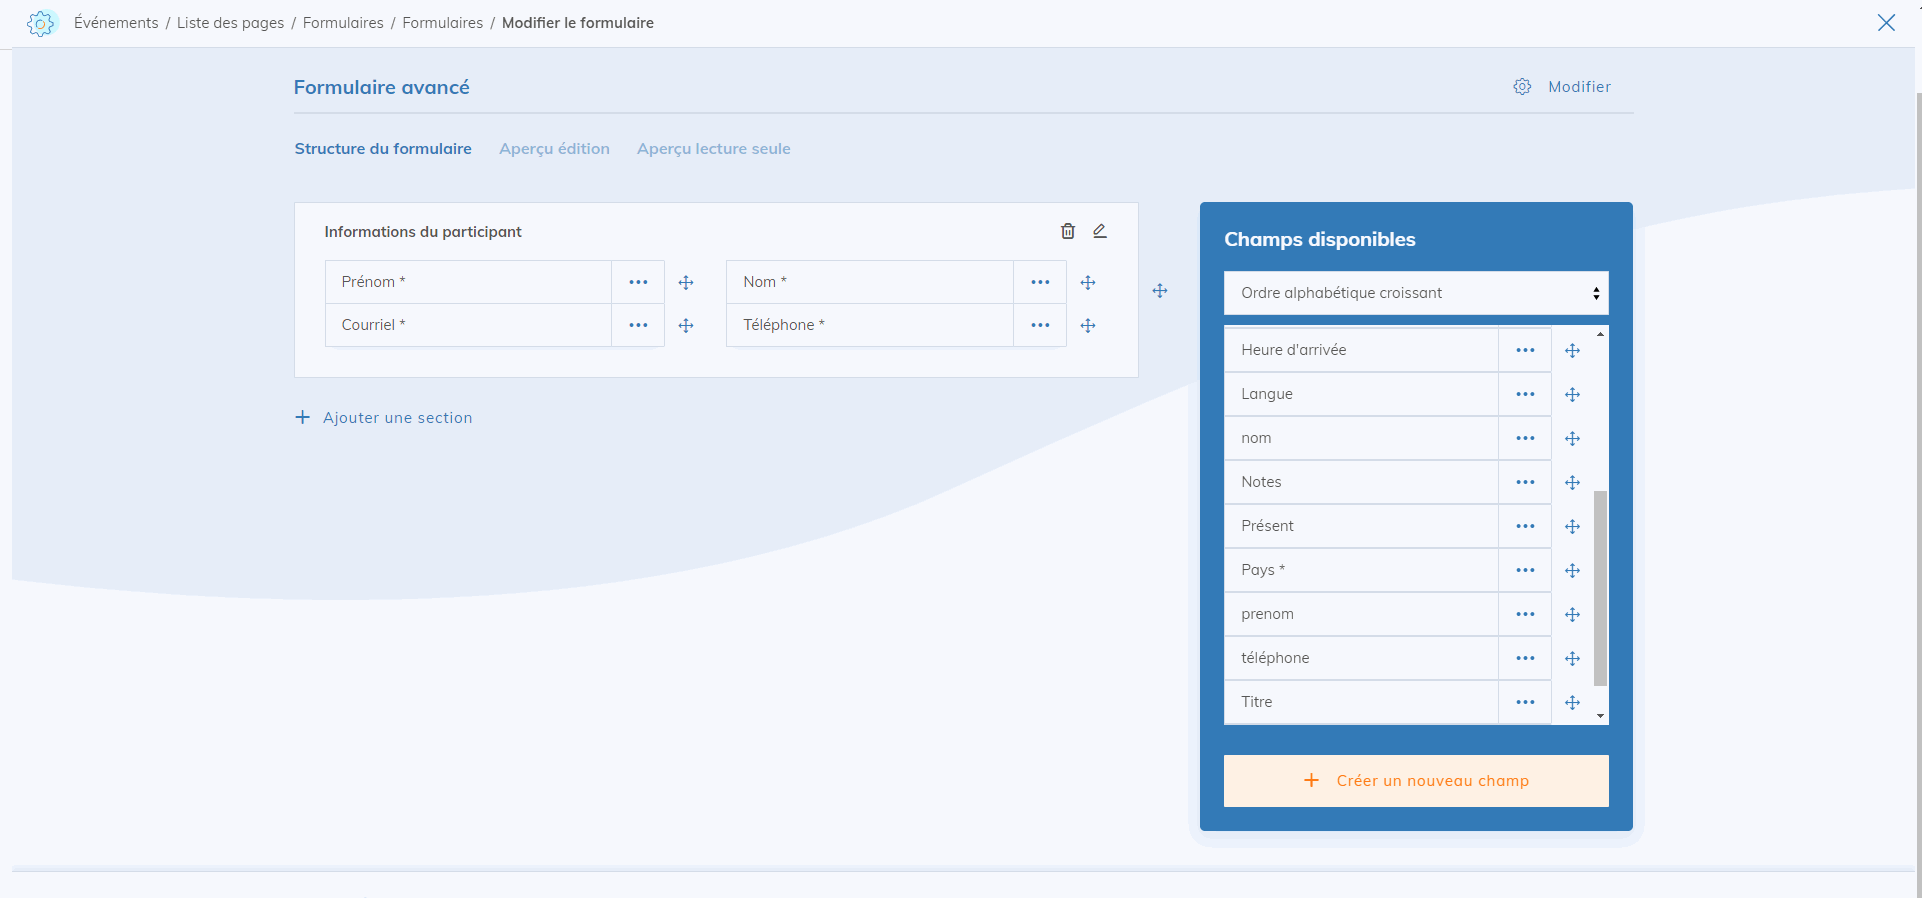Image resolution: width=1922 pixels, height=898 pixels.
Task: Expand the three-dot options for Pays field
Action: 1524,570
